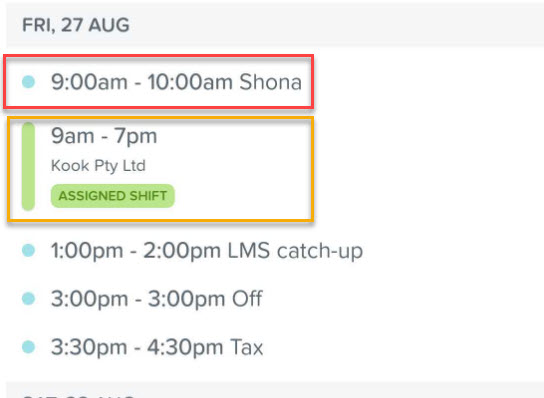Click the red-outlined Shona event card
This screenshot has height=398, width=544.
click(159, 82)
